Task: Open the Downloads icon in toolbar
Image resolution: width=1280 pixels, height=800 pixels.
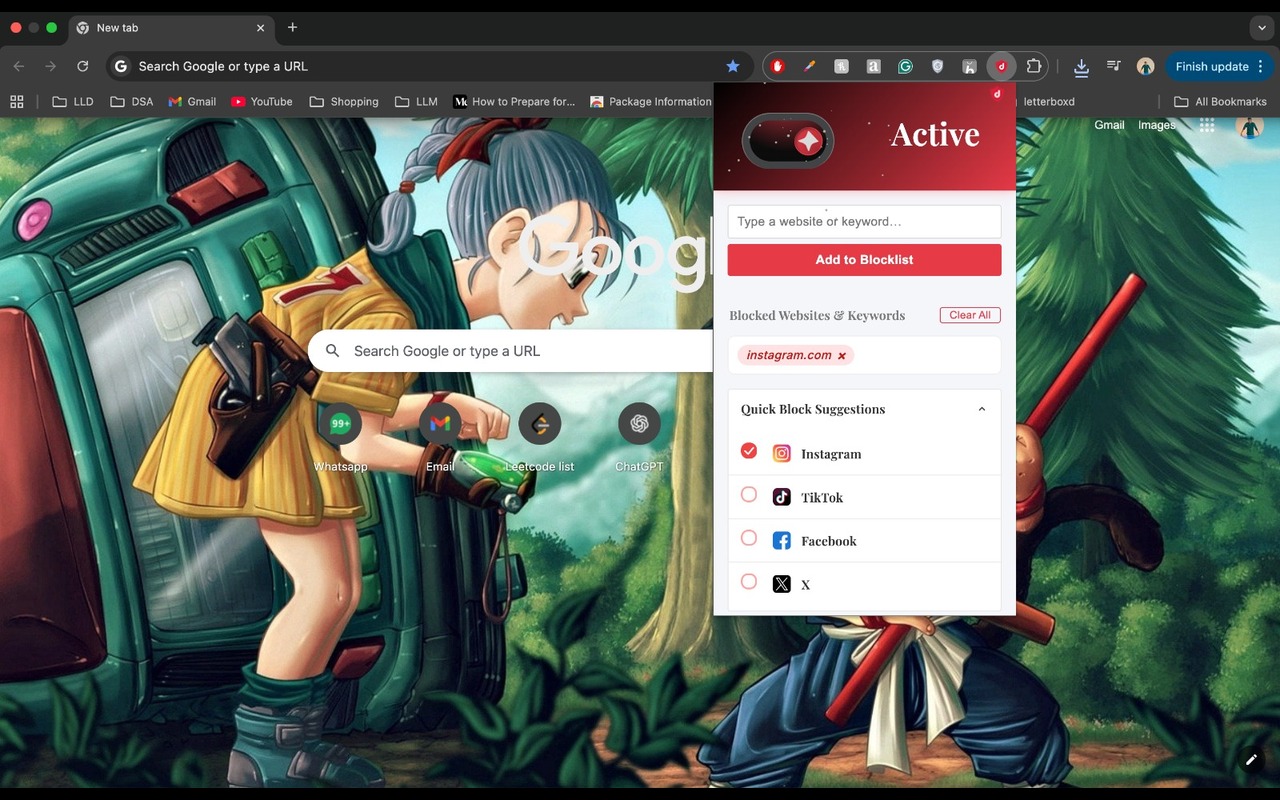Action: point(1081,67)
